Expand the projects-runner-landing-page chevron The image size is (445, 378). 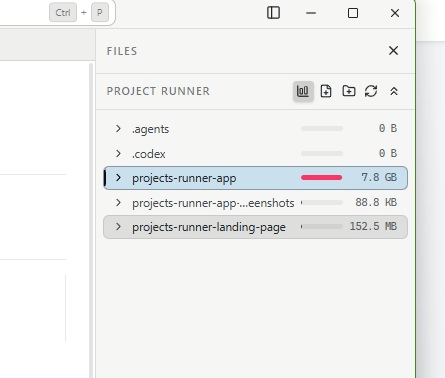coord(118,227)
